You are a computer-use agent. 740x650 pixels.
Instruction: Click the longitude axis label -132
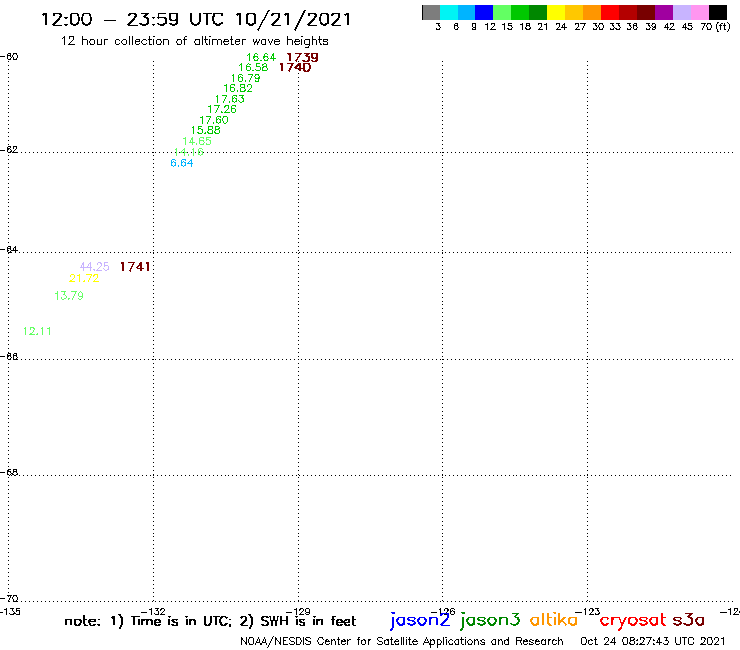pyautogui.click(x=153, y=612)
